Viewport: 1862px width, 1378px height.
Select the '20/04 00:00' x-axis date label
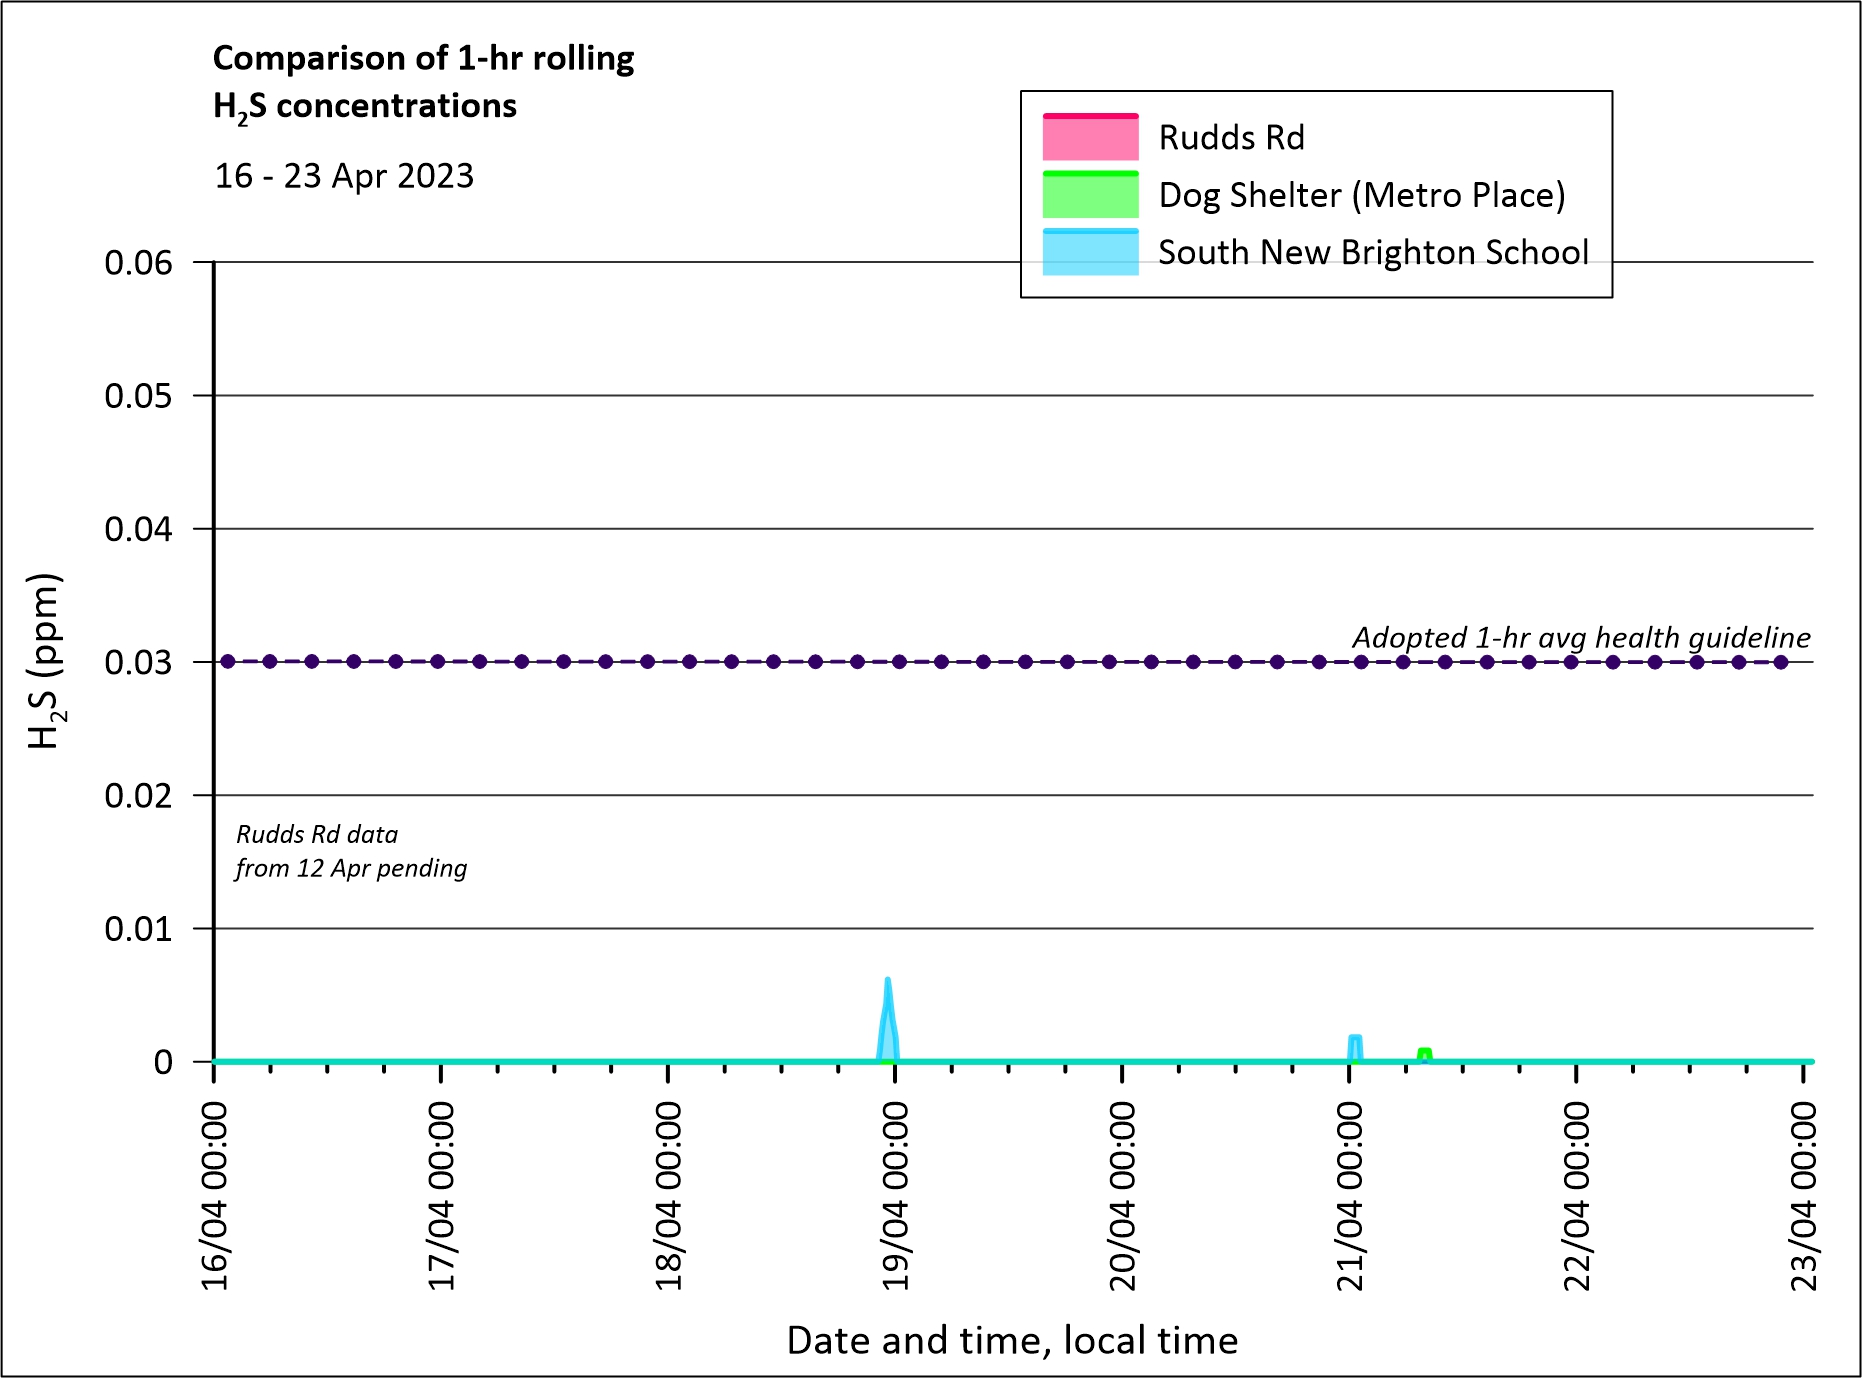1123,1196
